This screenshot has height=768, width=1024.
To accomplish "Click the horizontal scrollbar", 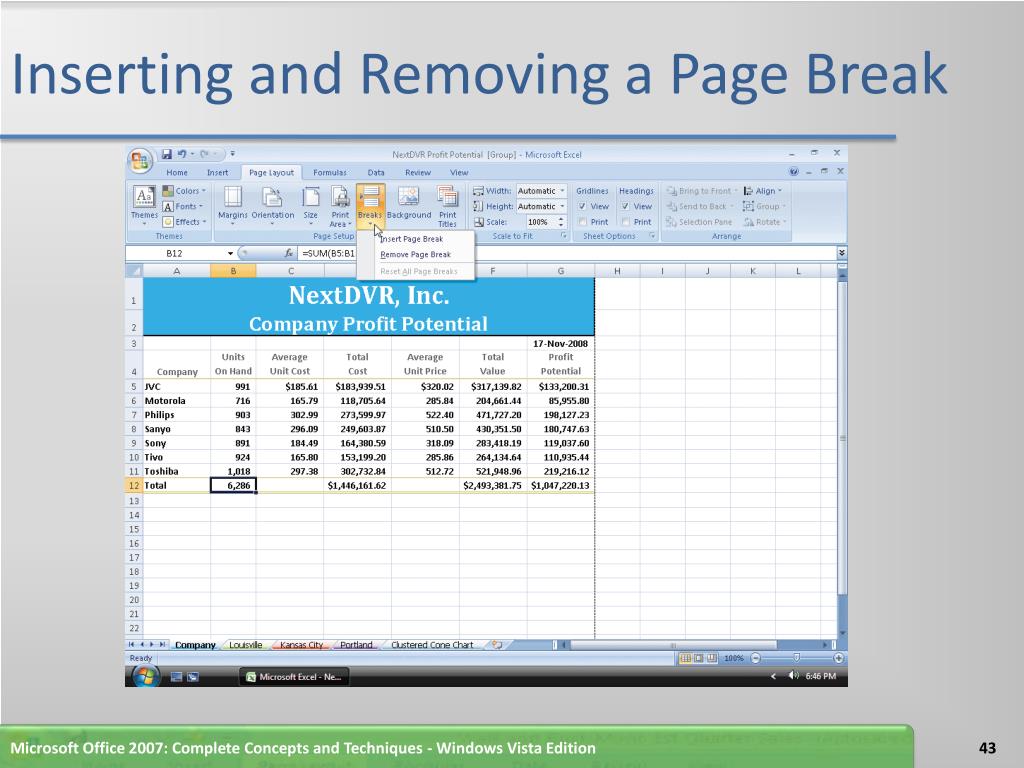I will (x=673, y=645).
